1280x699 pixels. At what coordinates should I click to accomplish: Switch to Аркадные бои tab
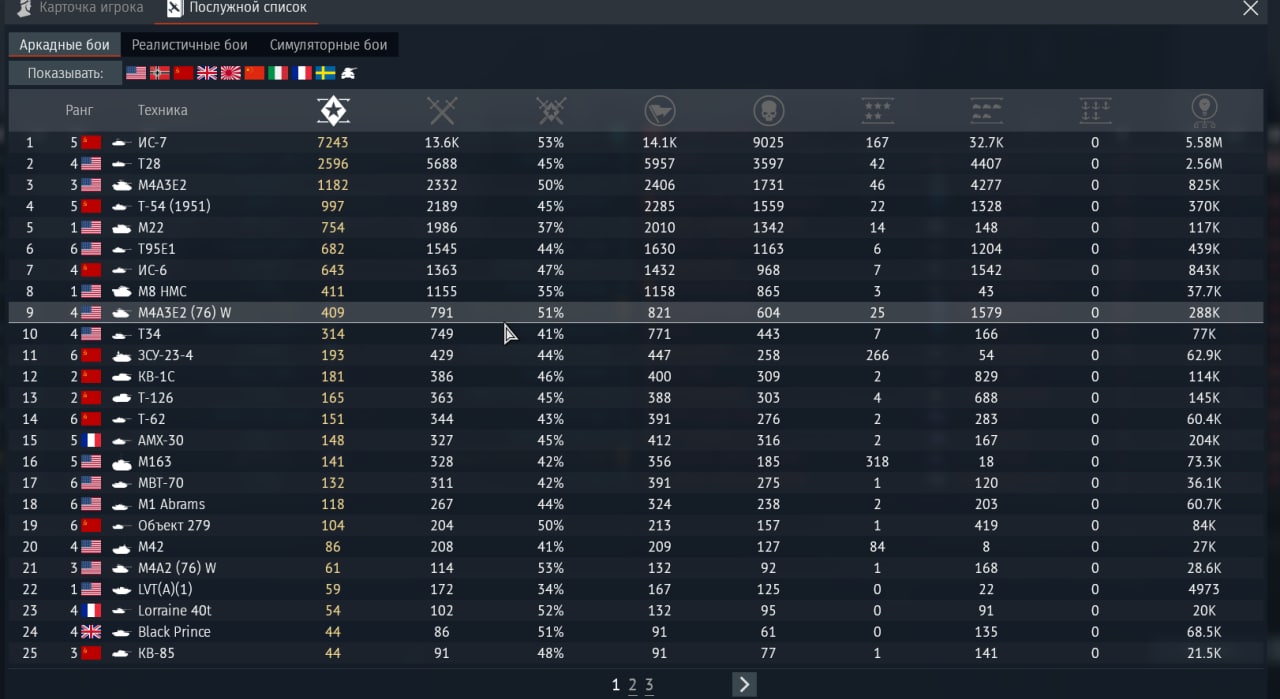65,45
